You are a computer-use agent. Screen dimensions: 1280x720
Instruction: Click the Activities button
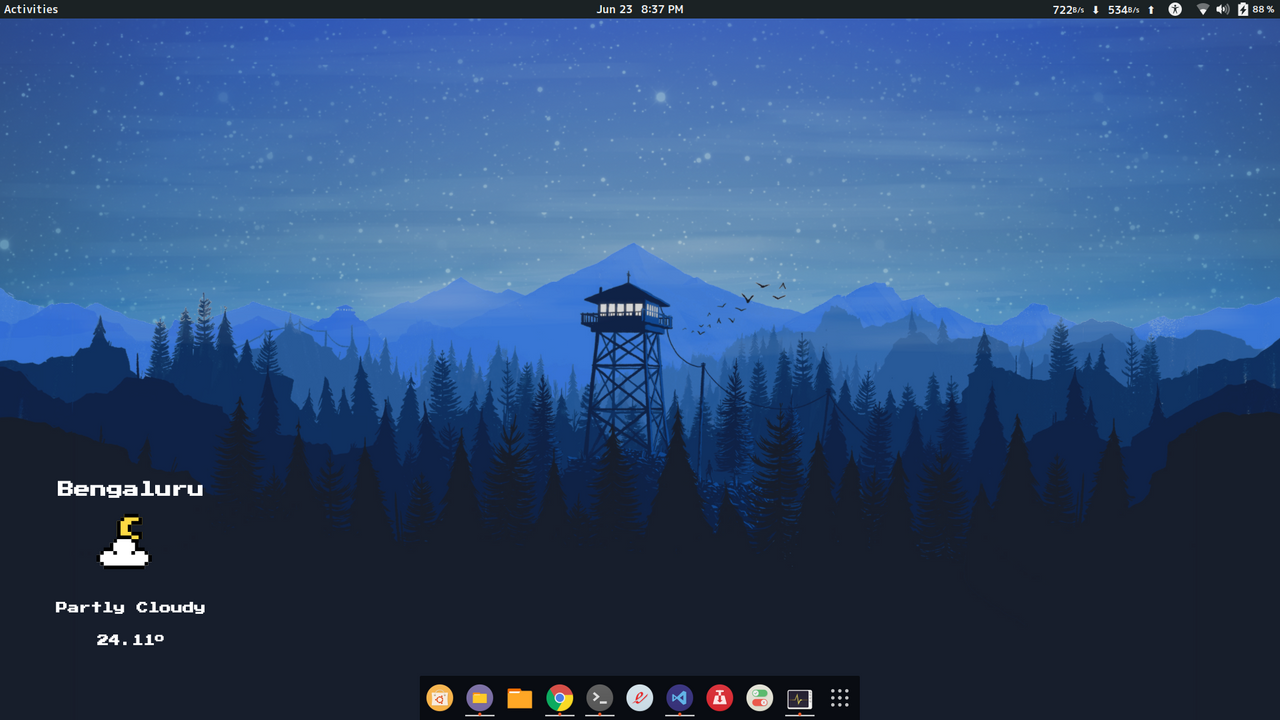pos(31,9)
